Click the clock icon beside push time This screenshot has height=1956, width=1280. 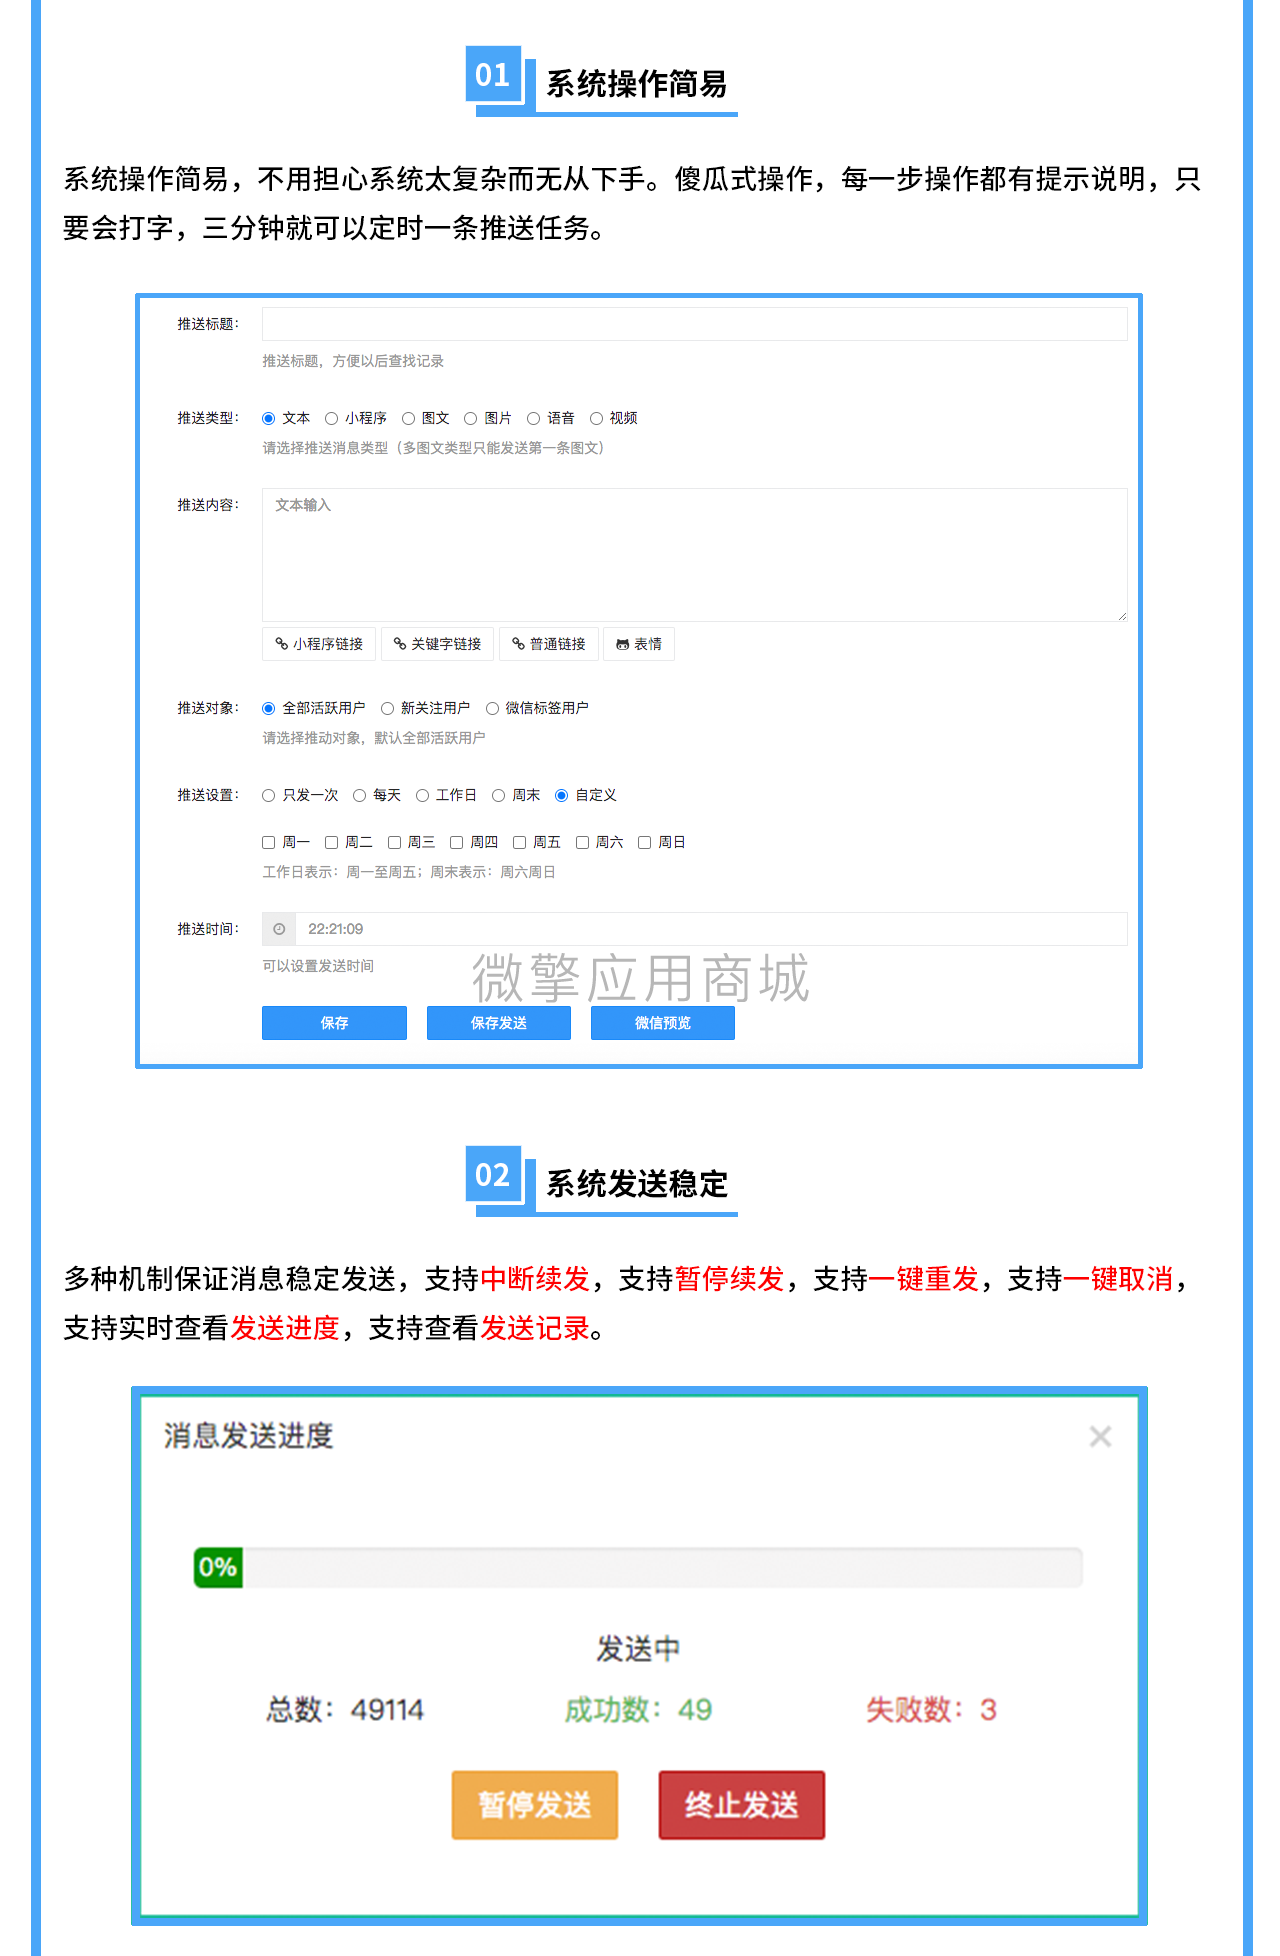click(279, 929)
